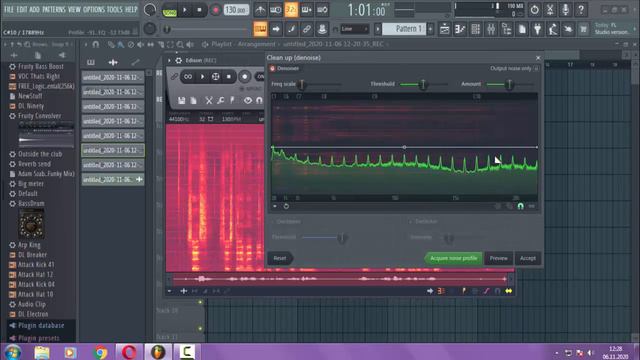Click the one-click audio recording scissors icon

click(550, 9)
